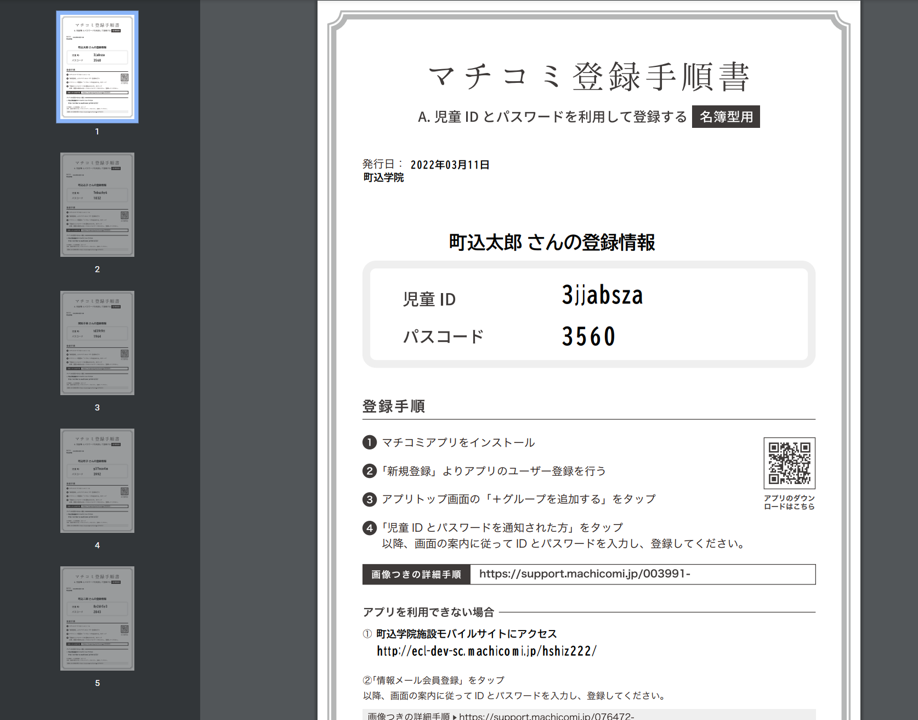Click the ecl-dev-sc.machicomi.jp/hshiz222/ URL
This screenshot has height=720, width=918.
point(487,651)
